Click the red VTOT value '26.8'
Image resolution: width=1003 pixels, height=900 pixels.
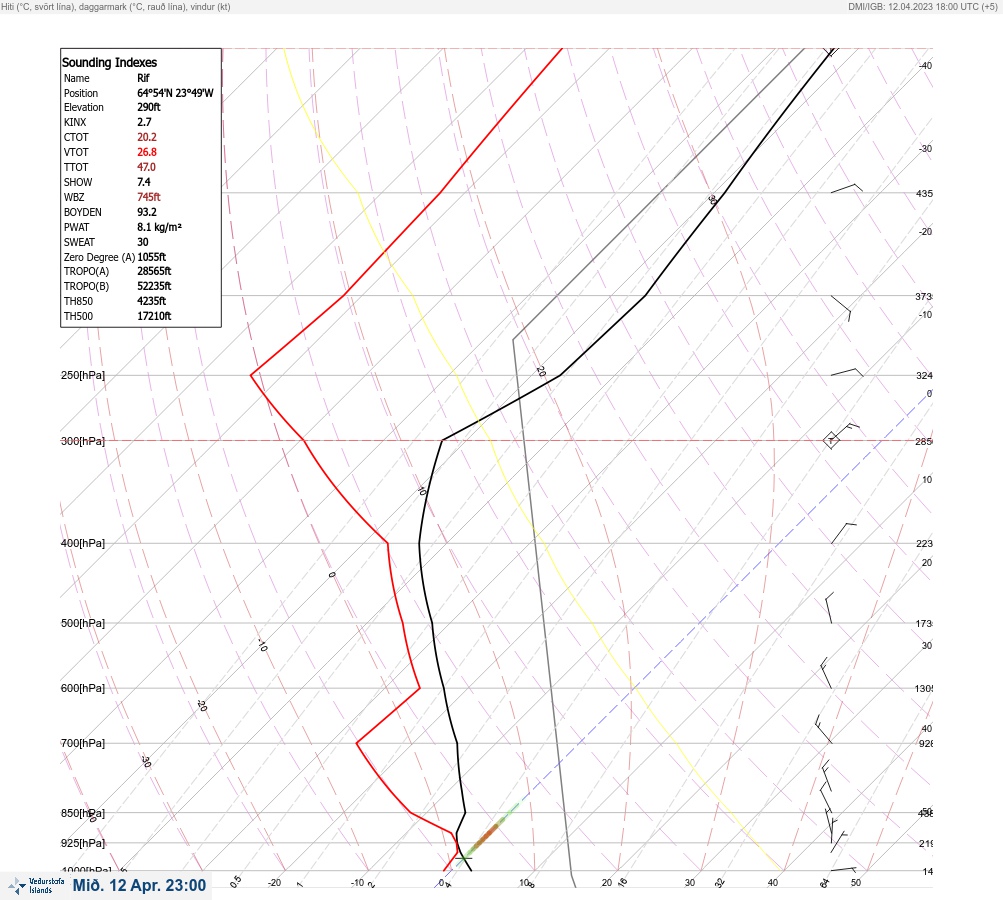click(x=146, y=152)
